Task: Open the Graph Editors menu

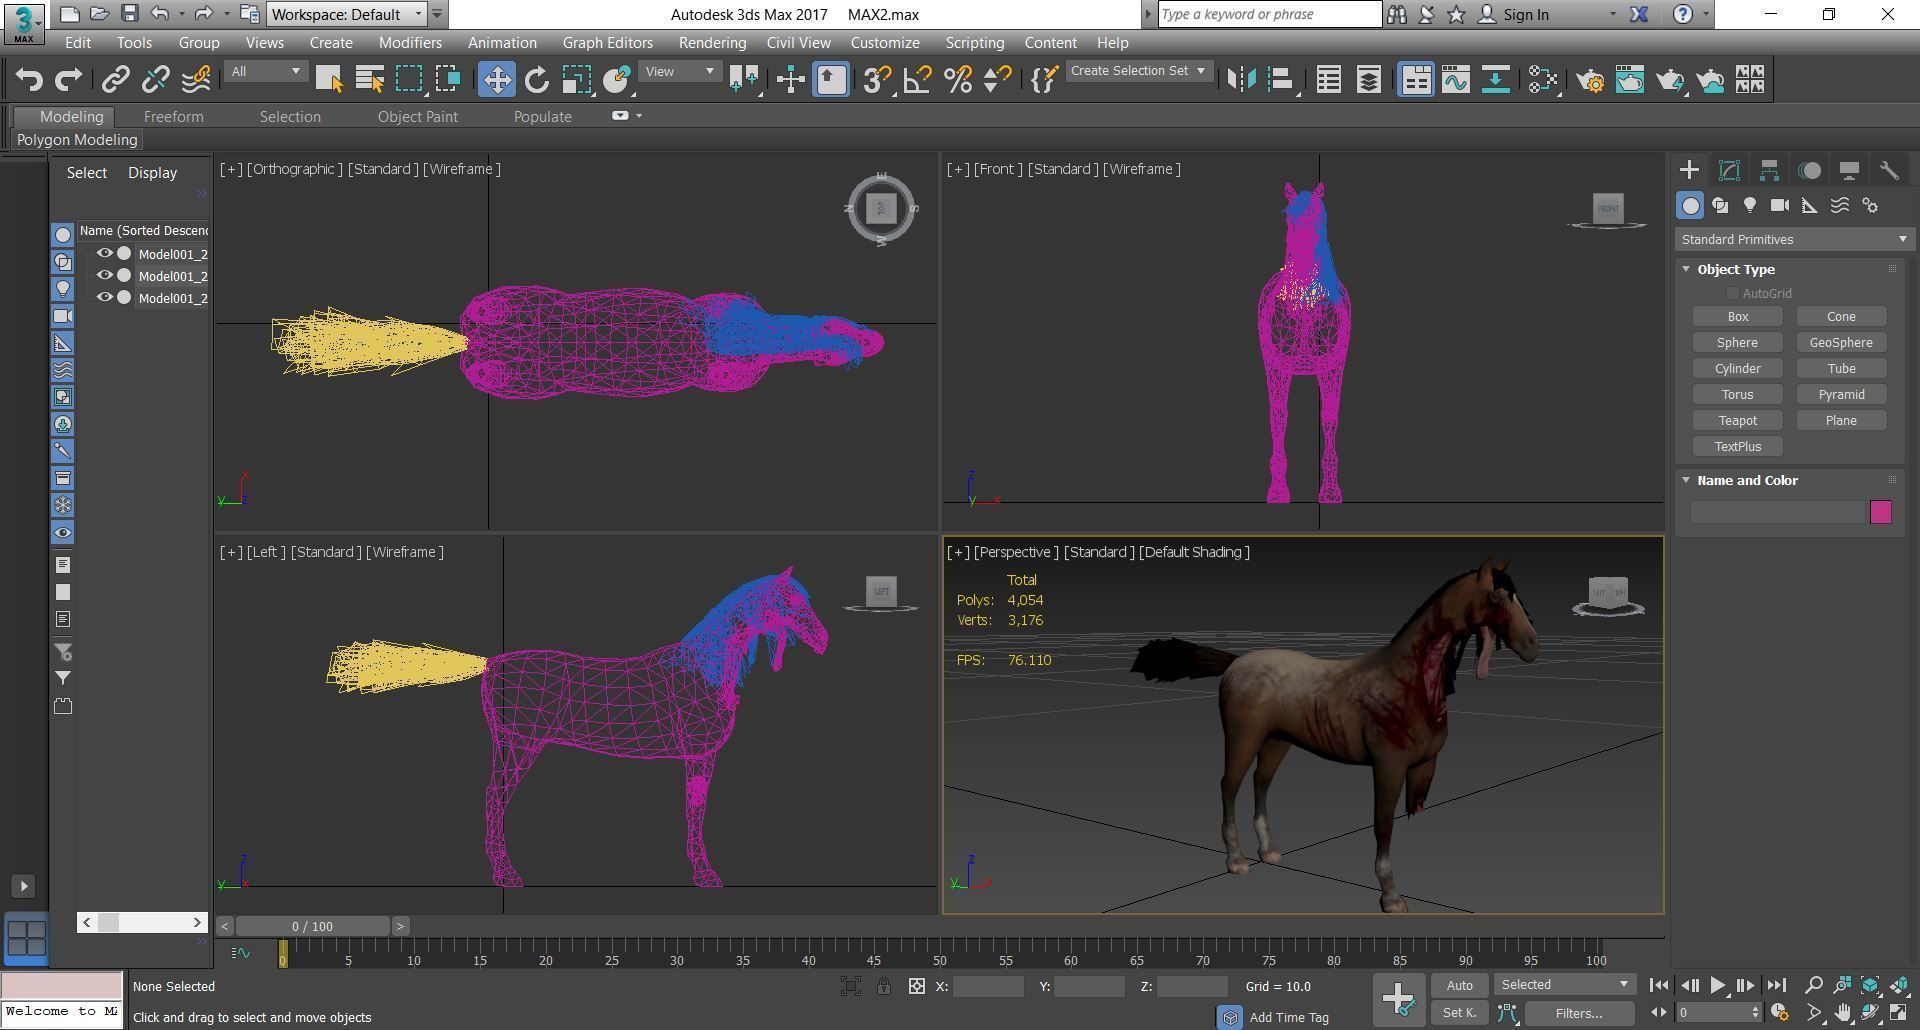Action: coord(607,43)
